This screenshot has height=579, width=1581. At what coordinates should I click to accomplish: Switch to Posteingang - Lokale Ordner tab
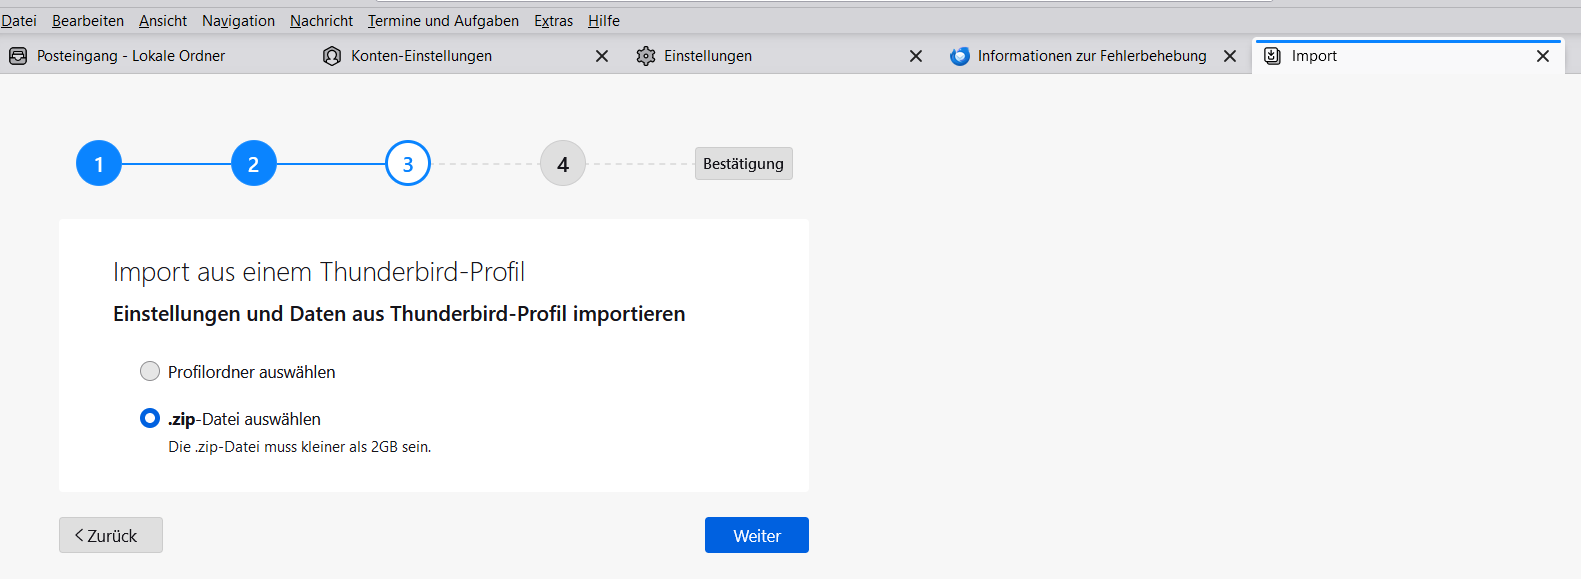coord(131,56)
